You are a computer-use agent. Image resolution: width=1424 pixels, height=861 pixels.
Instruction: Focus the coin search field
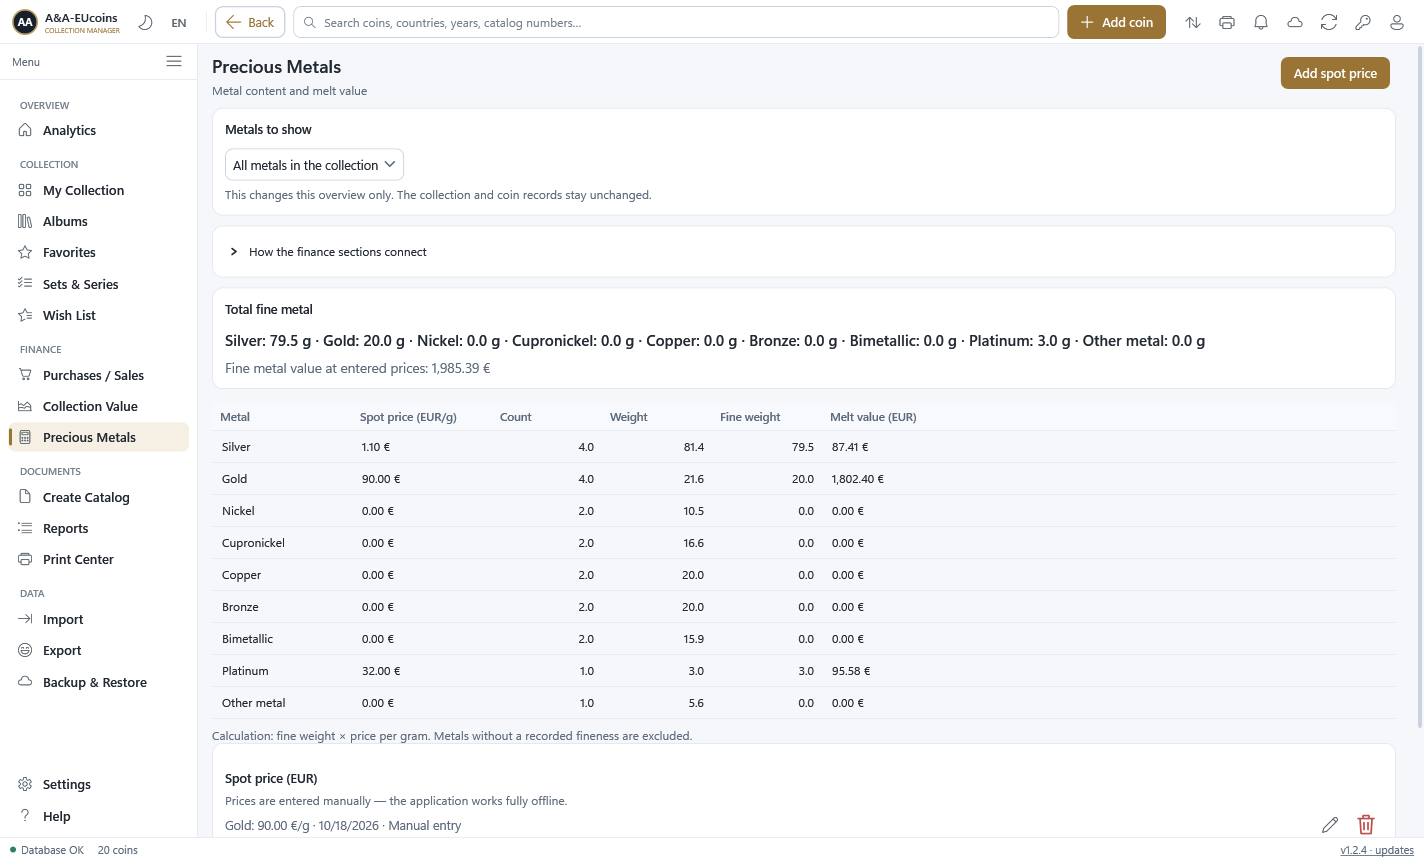pos(676,22)
